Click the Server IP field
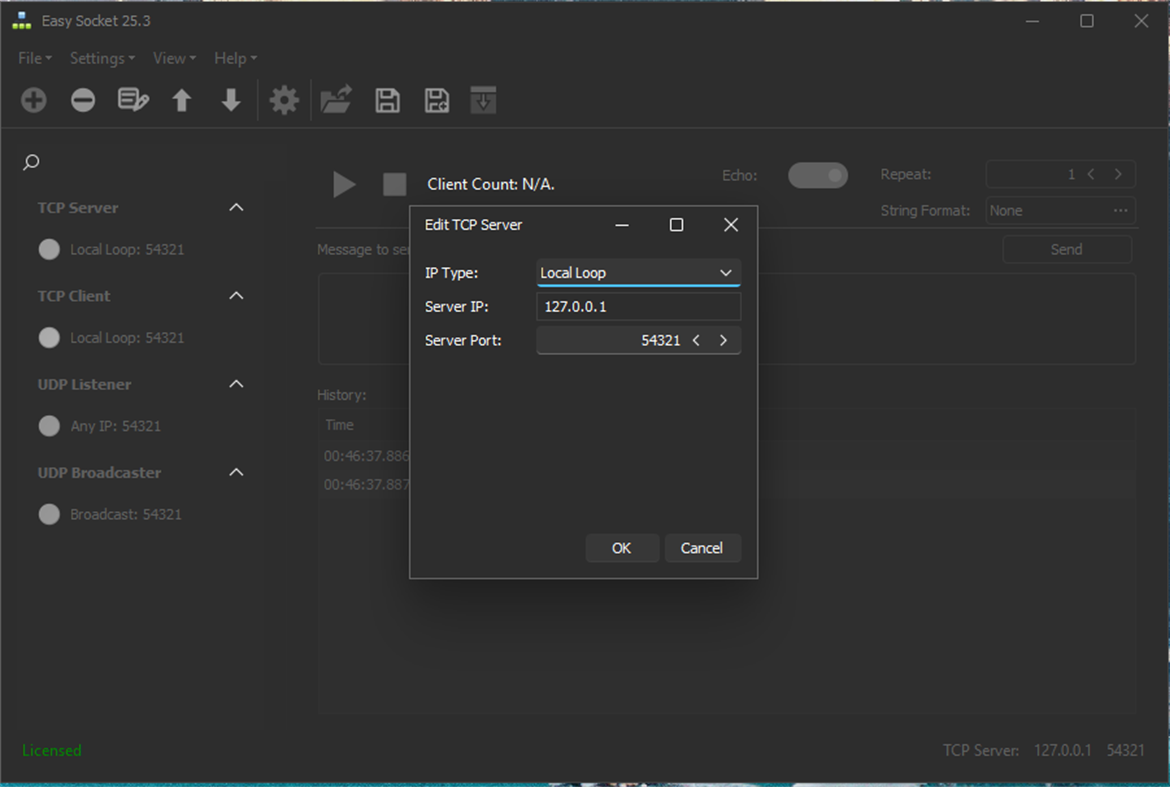1170x787 pixels. (639, 307)
